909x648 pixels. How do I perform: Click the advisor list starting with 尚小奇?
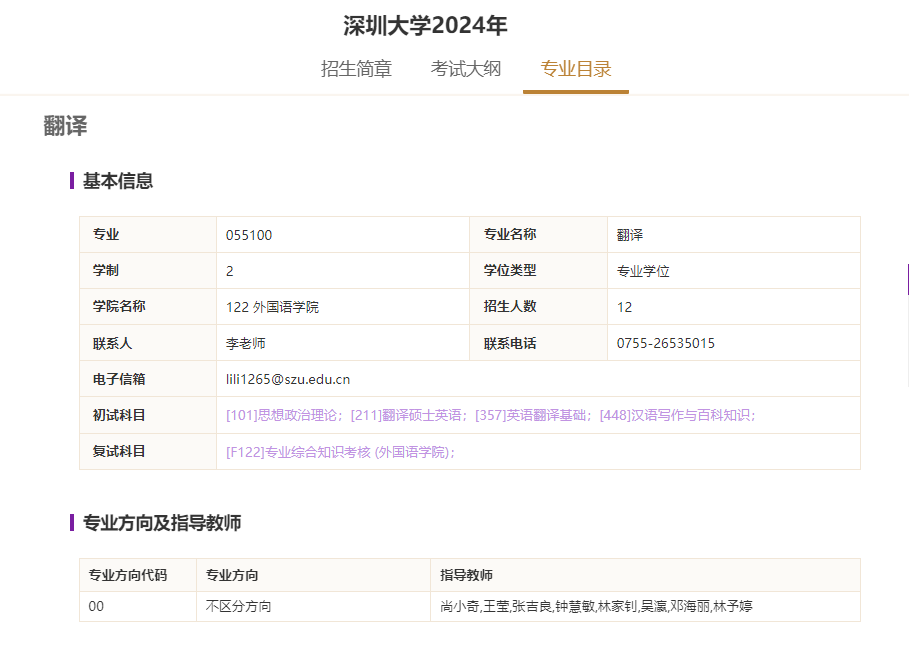[x=596, y=607]
